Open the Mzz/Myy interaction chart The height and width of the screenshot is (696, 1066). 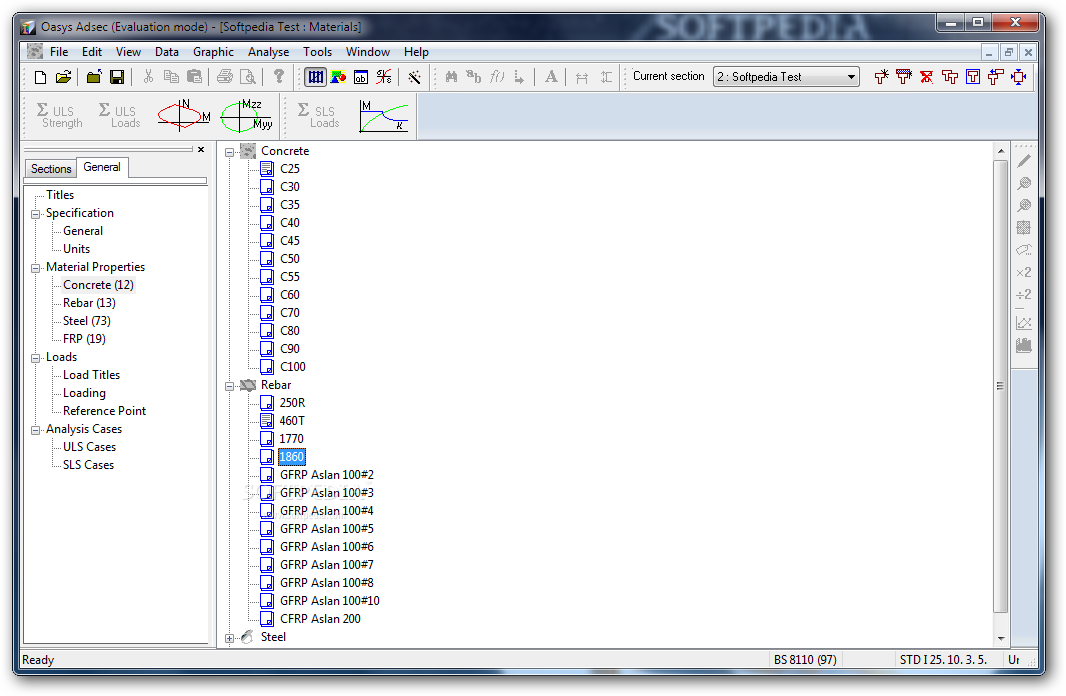coord(247,115)
